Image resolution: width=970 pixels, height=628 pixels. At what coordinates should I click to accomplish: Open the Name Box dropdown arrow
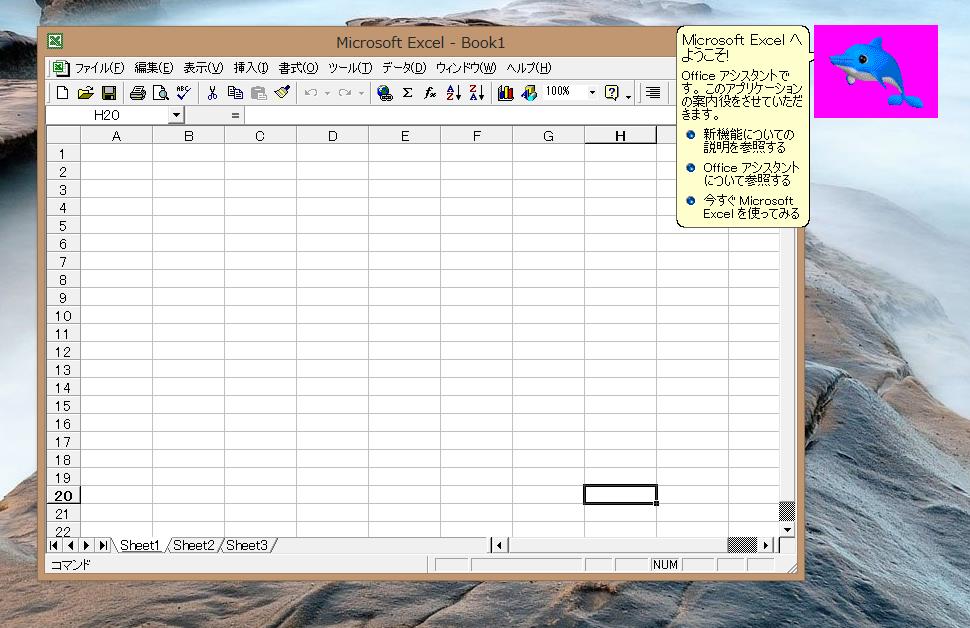[x=176, y=115]
